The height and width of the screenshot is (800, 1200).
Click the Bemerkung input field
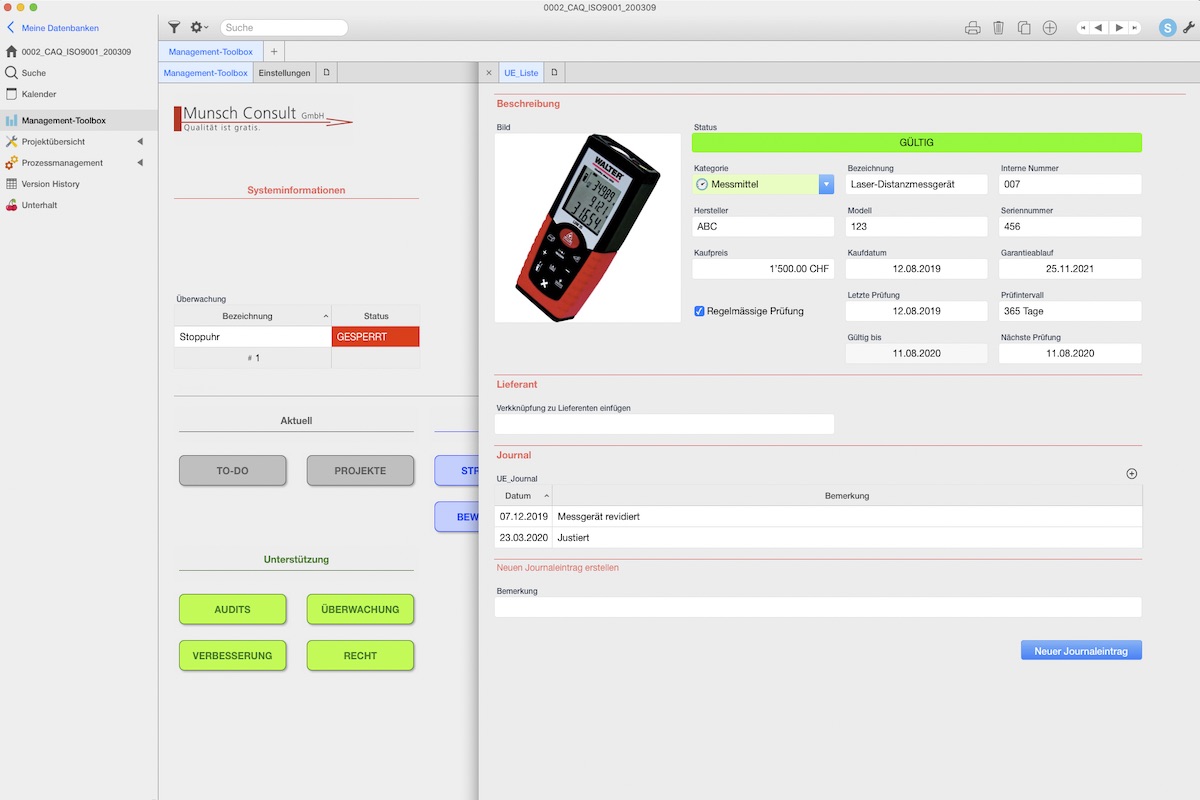817,608
